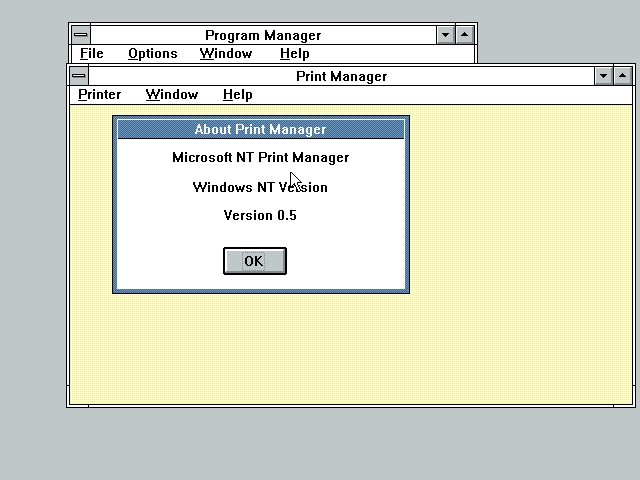Viewport: 640px width, 480px height.
Task: Open the Help menu in Program Manager
Action: [x=294, y=53]
